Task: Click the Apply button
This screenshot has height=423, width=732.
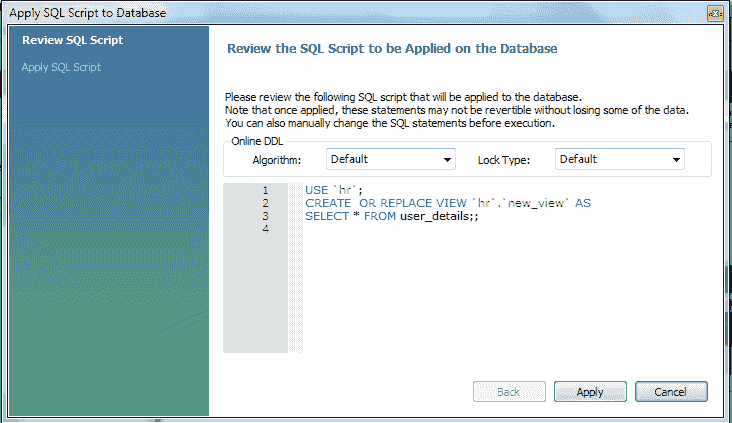Action: click(x=590, y=391)
